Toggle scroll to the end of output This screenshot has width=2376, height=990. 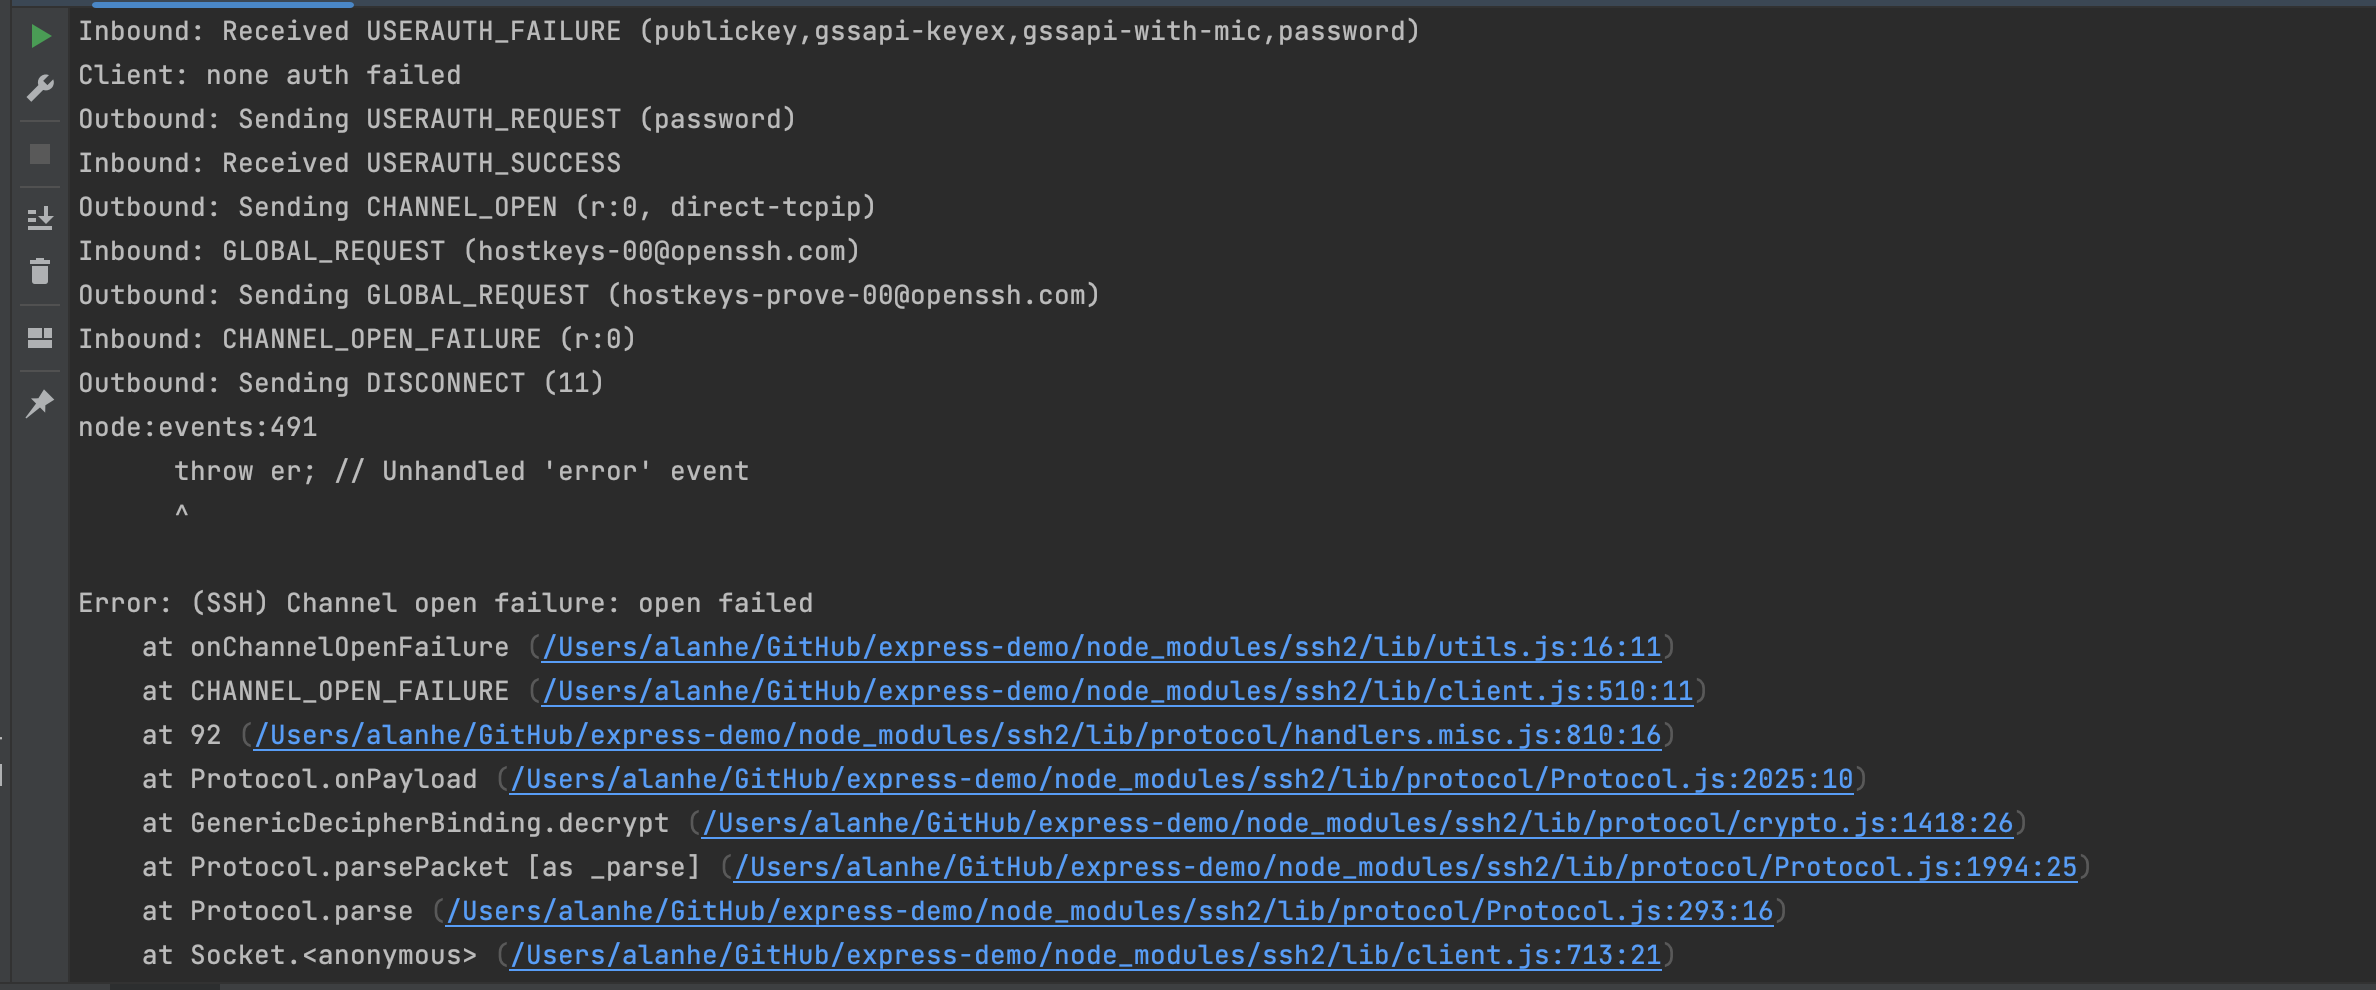[x=40, y=218]
